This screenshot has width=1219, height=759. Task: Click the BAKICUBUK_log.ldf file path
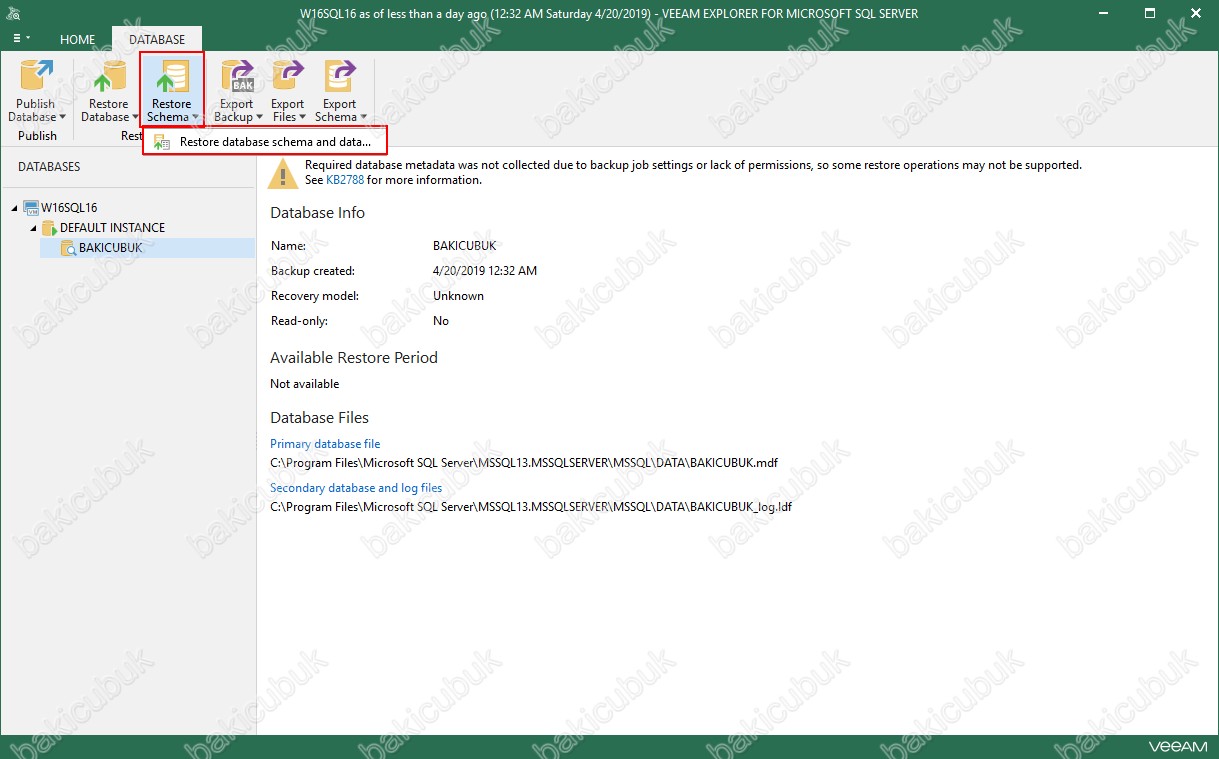click(x=531, y=507)
